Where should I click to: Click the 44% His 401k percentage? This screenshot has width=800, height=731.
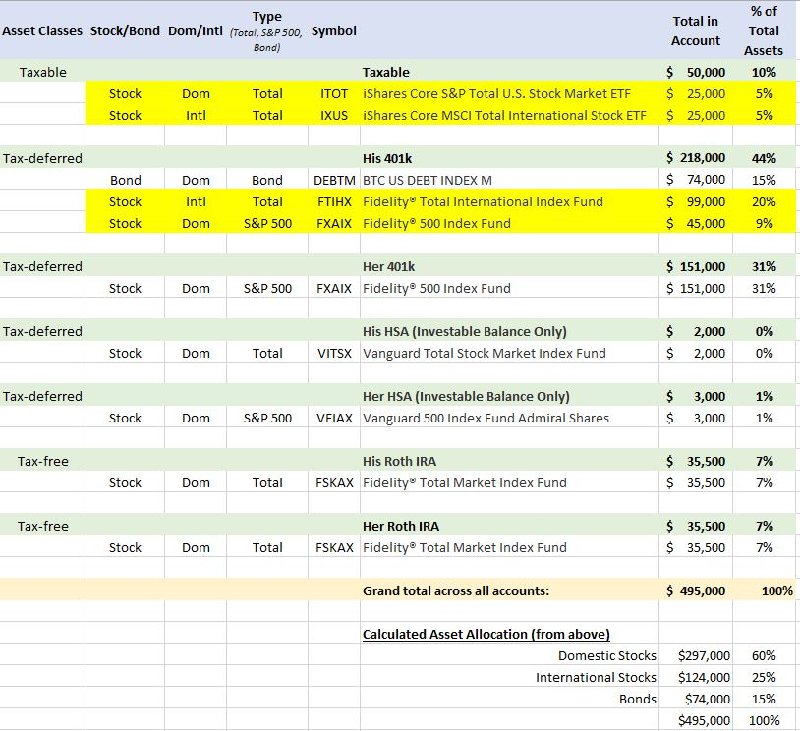point(764,158)
